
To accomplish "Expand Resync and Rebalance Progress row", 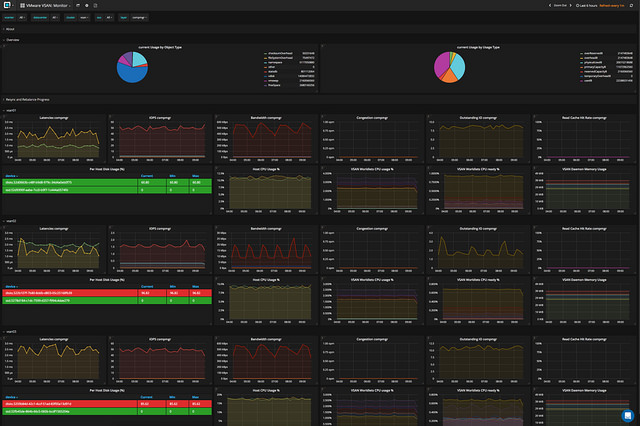I will (x=28, y=100).
